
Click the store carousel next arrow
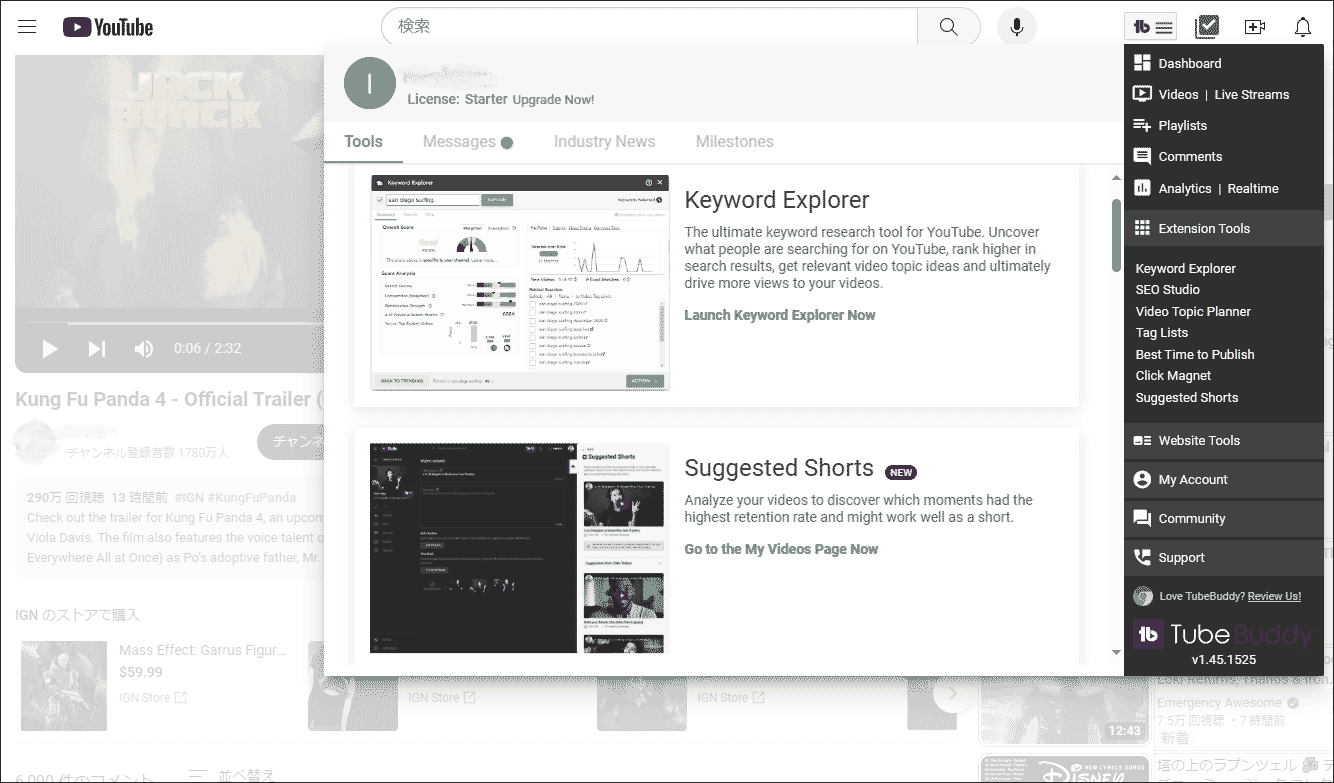952,693
